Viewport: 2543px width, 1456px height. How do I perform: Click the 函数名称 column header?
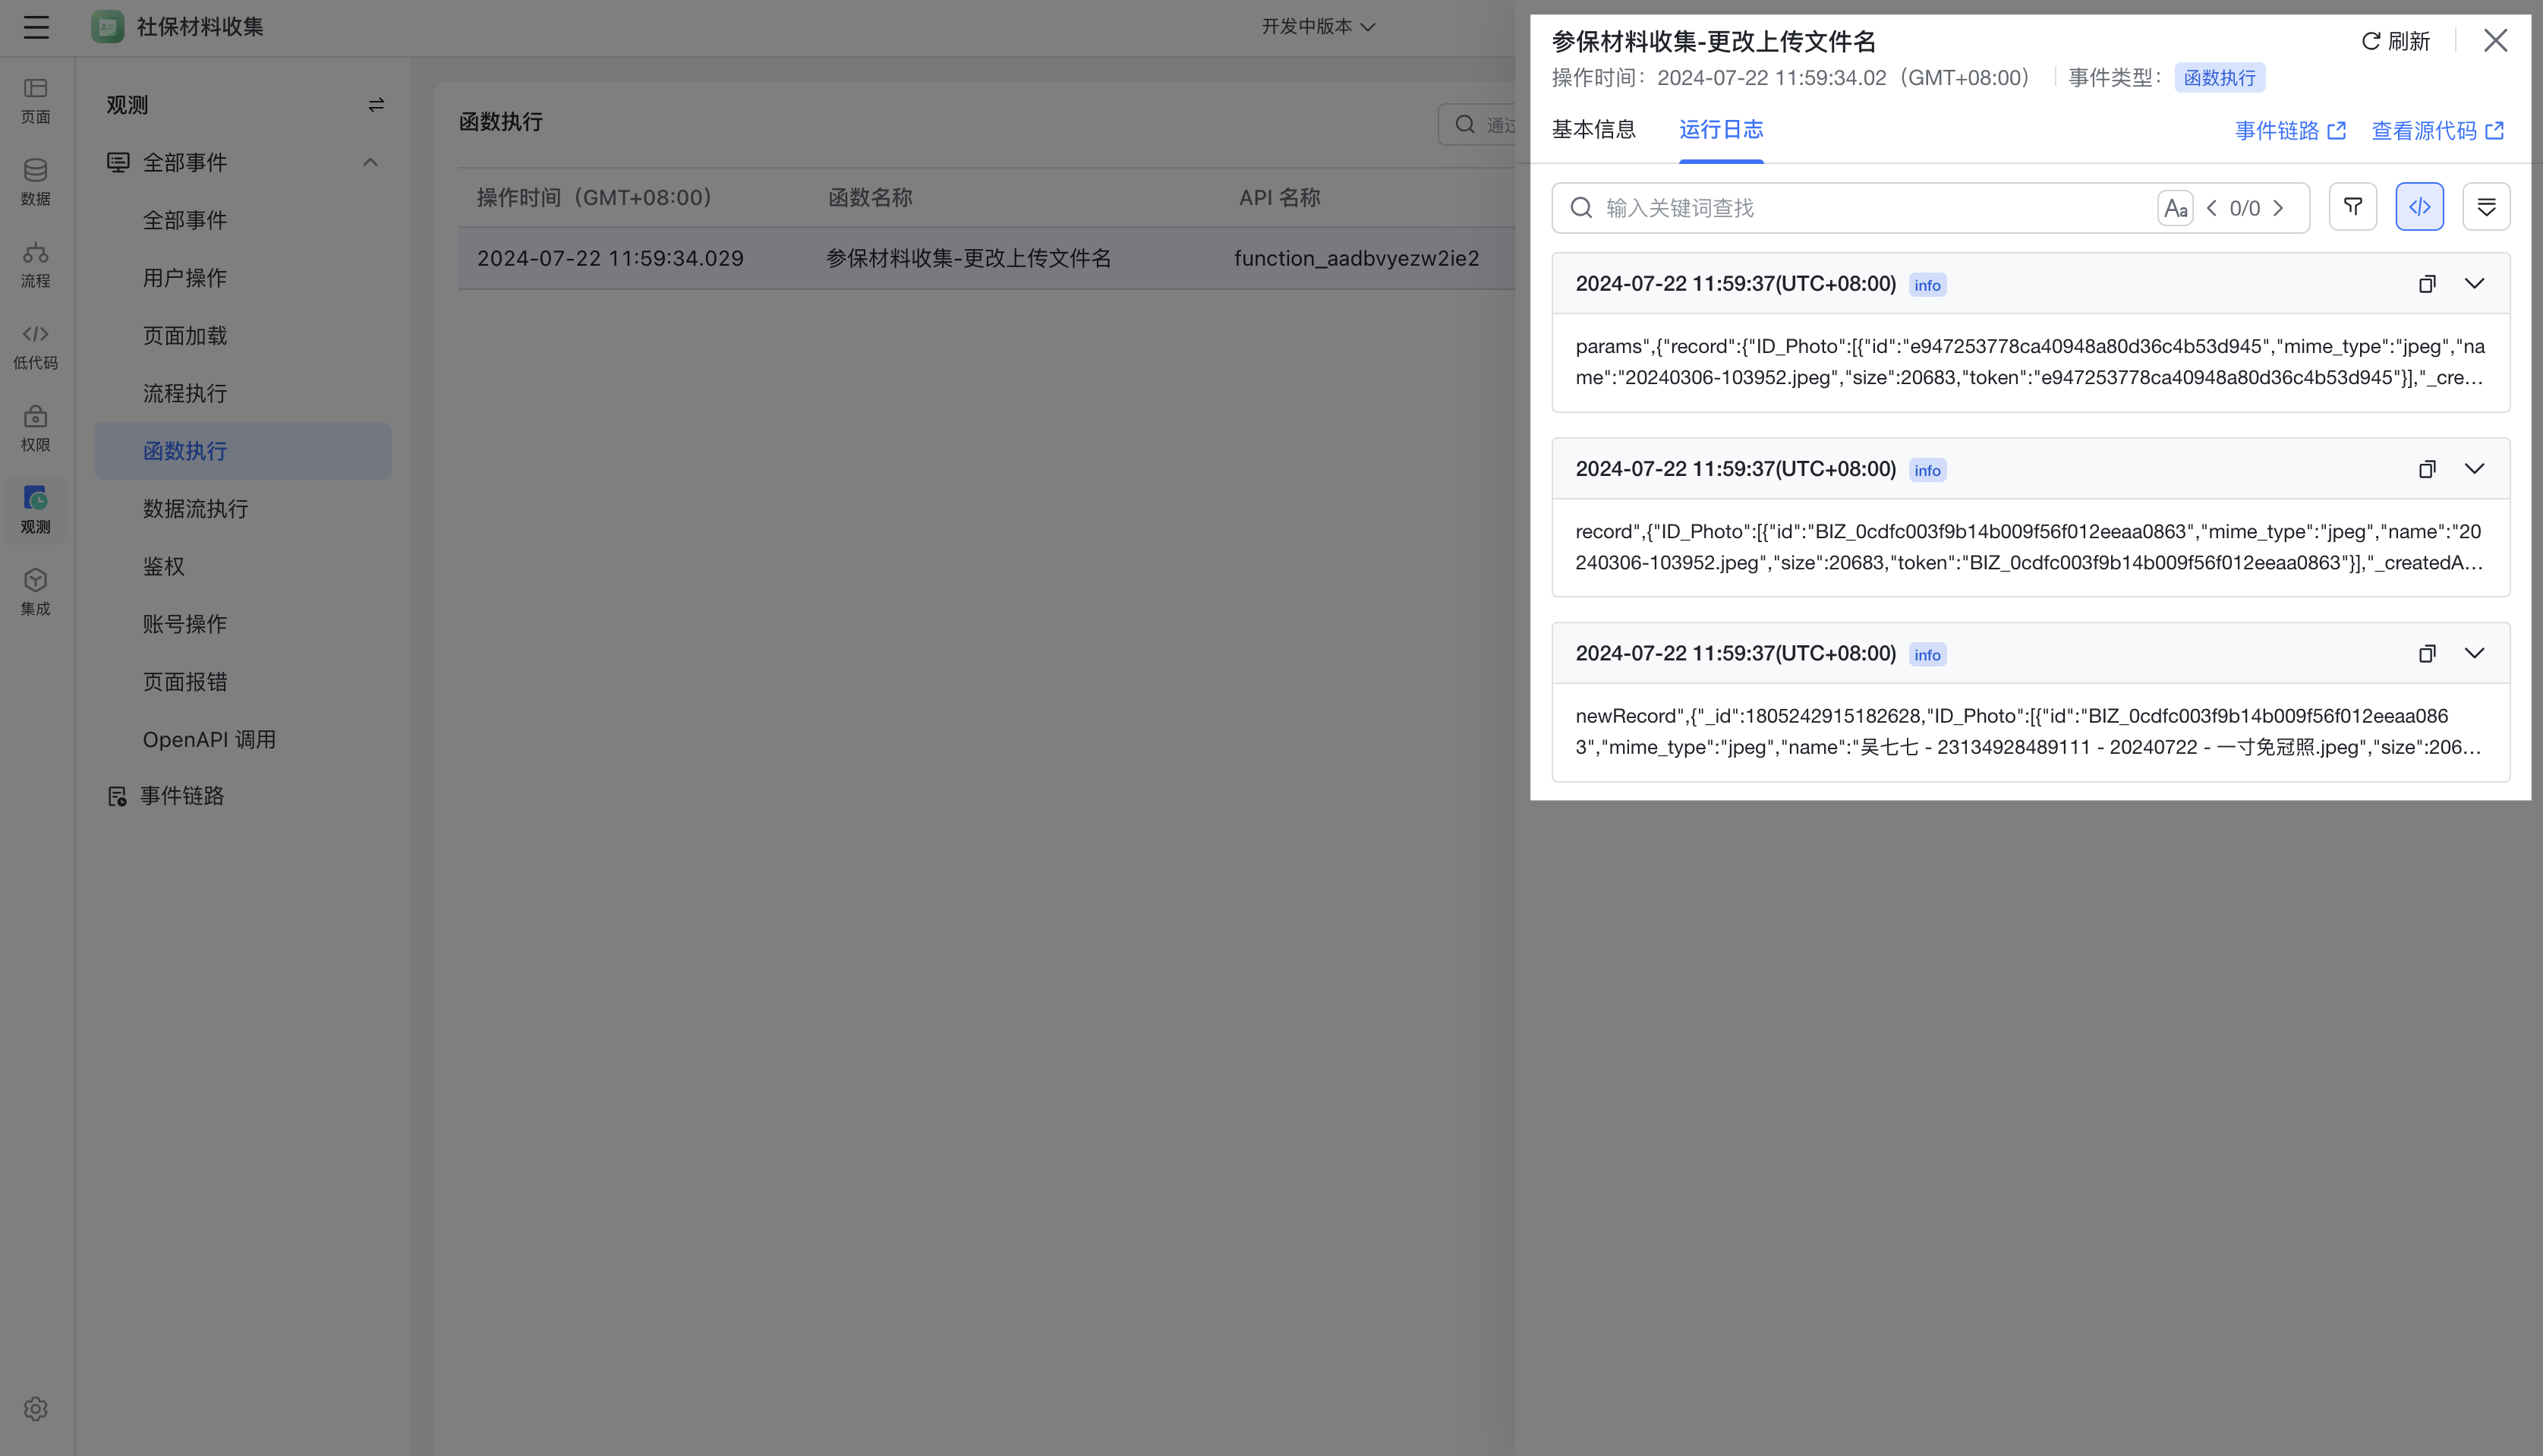pyautogui.click(x=870, y=198)
